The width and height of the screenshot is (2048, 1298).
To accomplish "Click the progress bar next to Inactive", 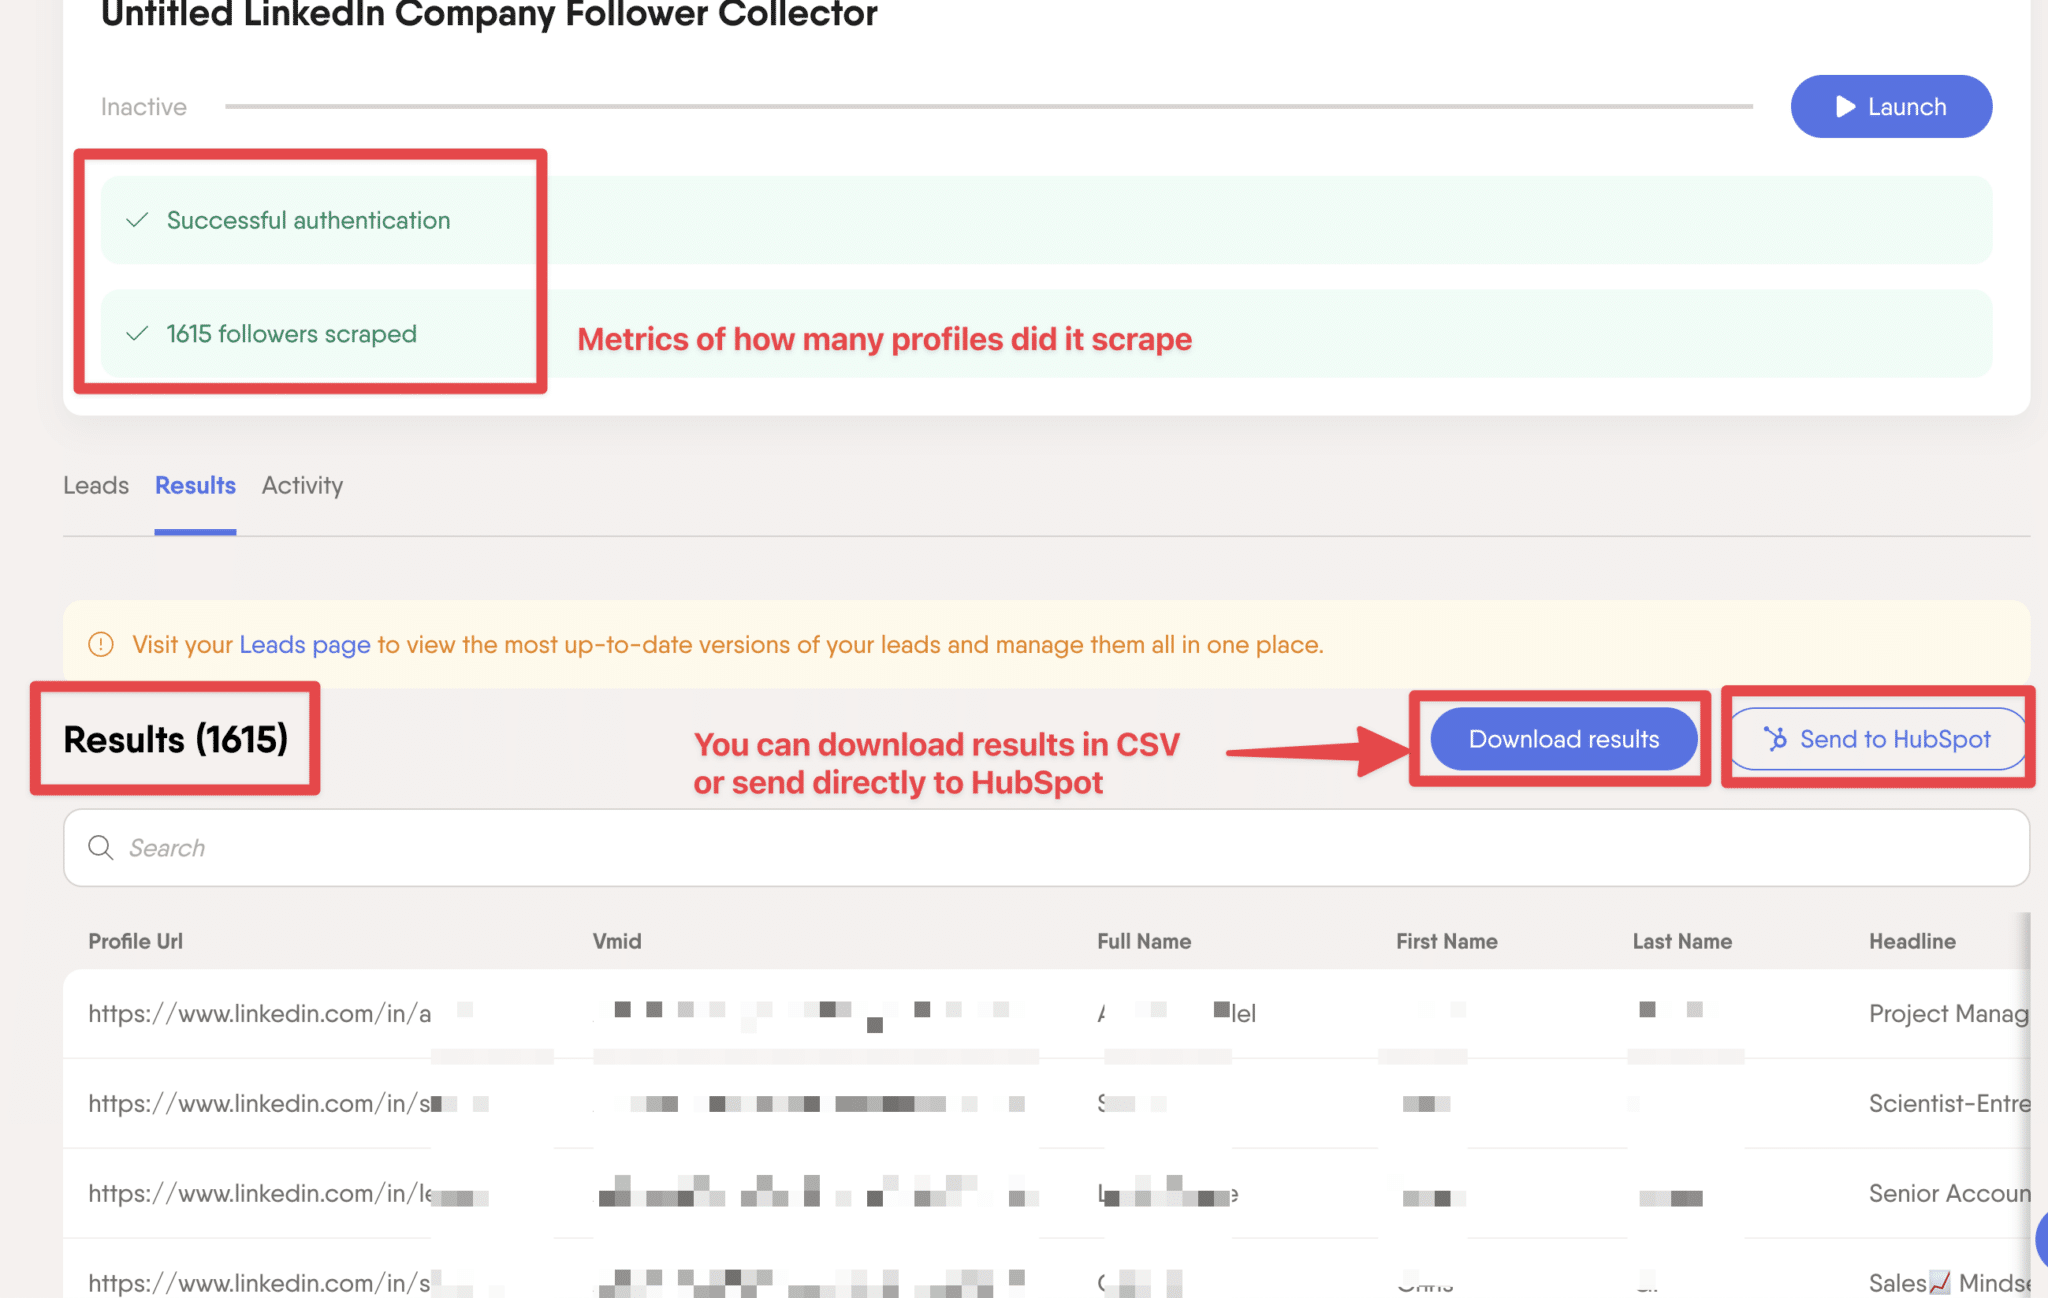I will pos(990,104).
